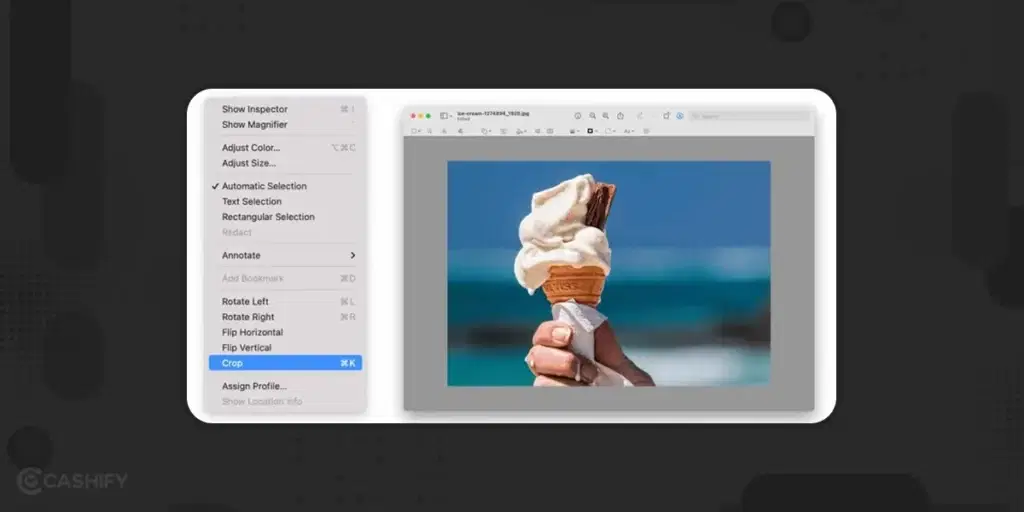Toggle checked Automatic Selection menu item
The height and width of the screenshot is (512, 1024).
(x=285, y=186)
